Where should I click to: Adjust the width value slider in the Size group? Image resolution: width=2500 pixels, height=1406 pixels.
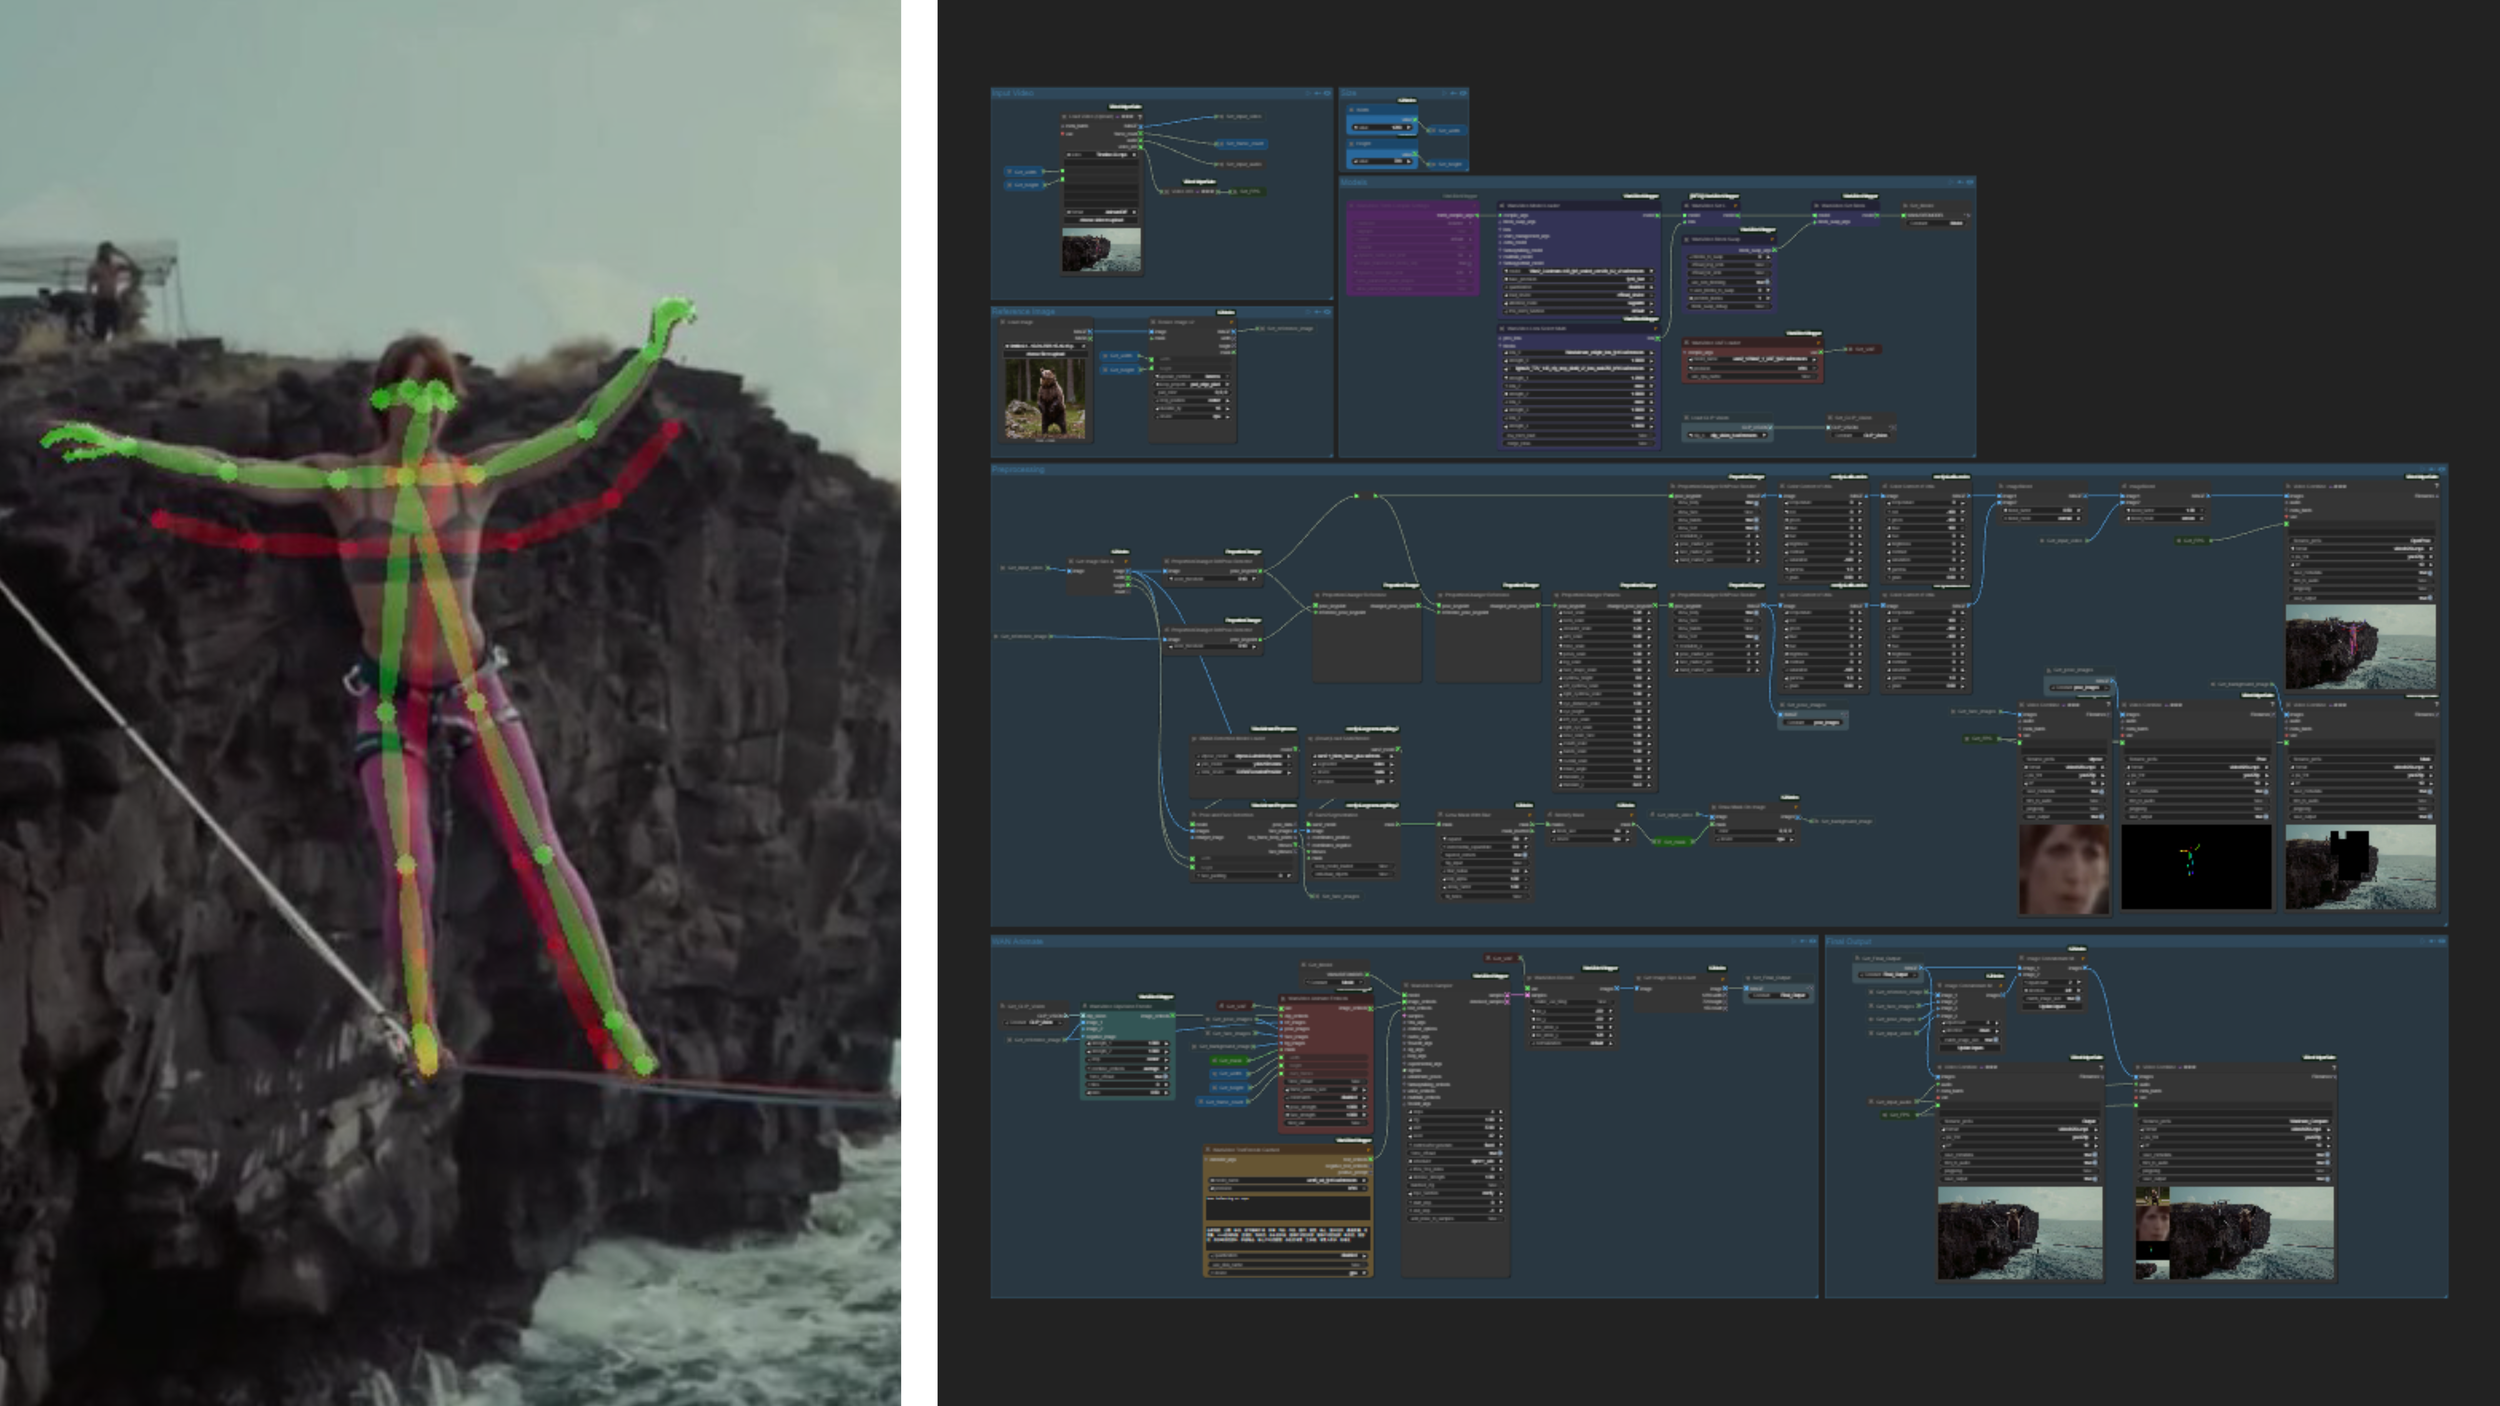click(x=1381, y=127)
